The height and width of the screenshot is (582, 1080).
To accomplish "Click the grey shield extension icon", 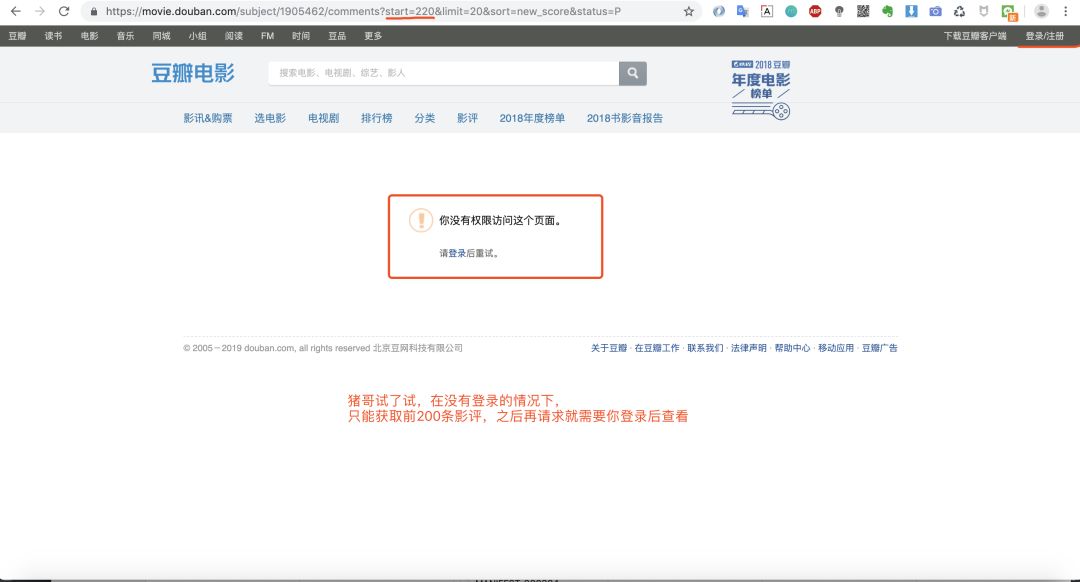I will click(x=984, y=11).
